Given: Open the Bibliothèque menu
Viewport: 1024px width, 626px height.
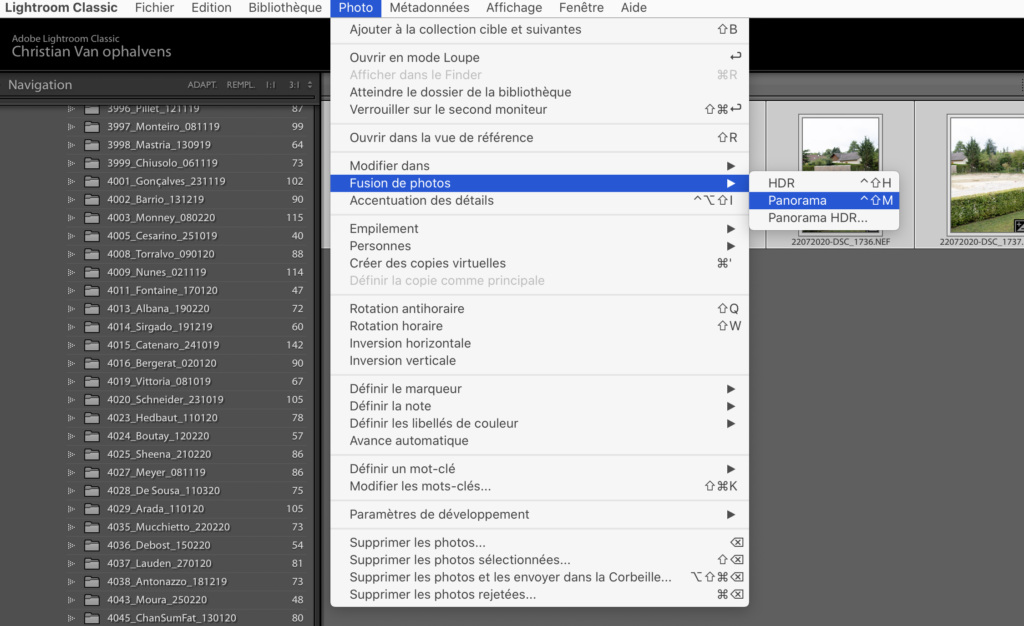Looking at the screenshot, I should [x=285, y=8].
